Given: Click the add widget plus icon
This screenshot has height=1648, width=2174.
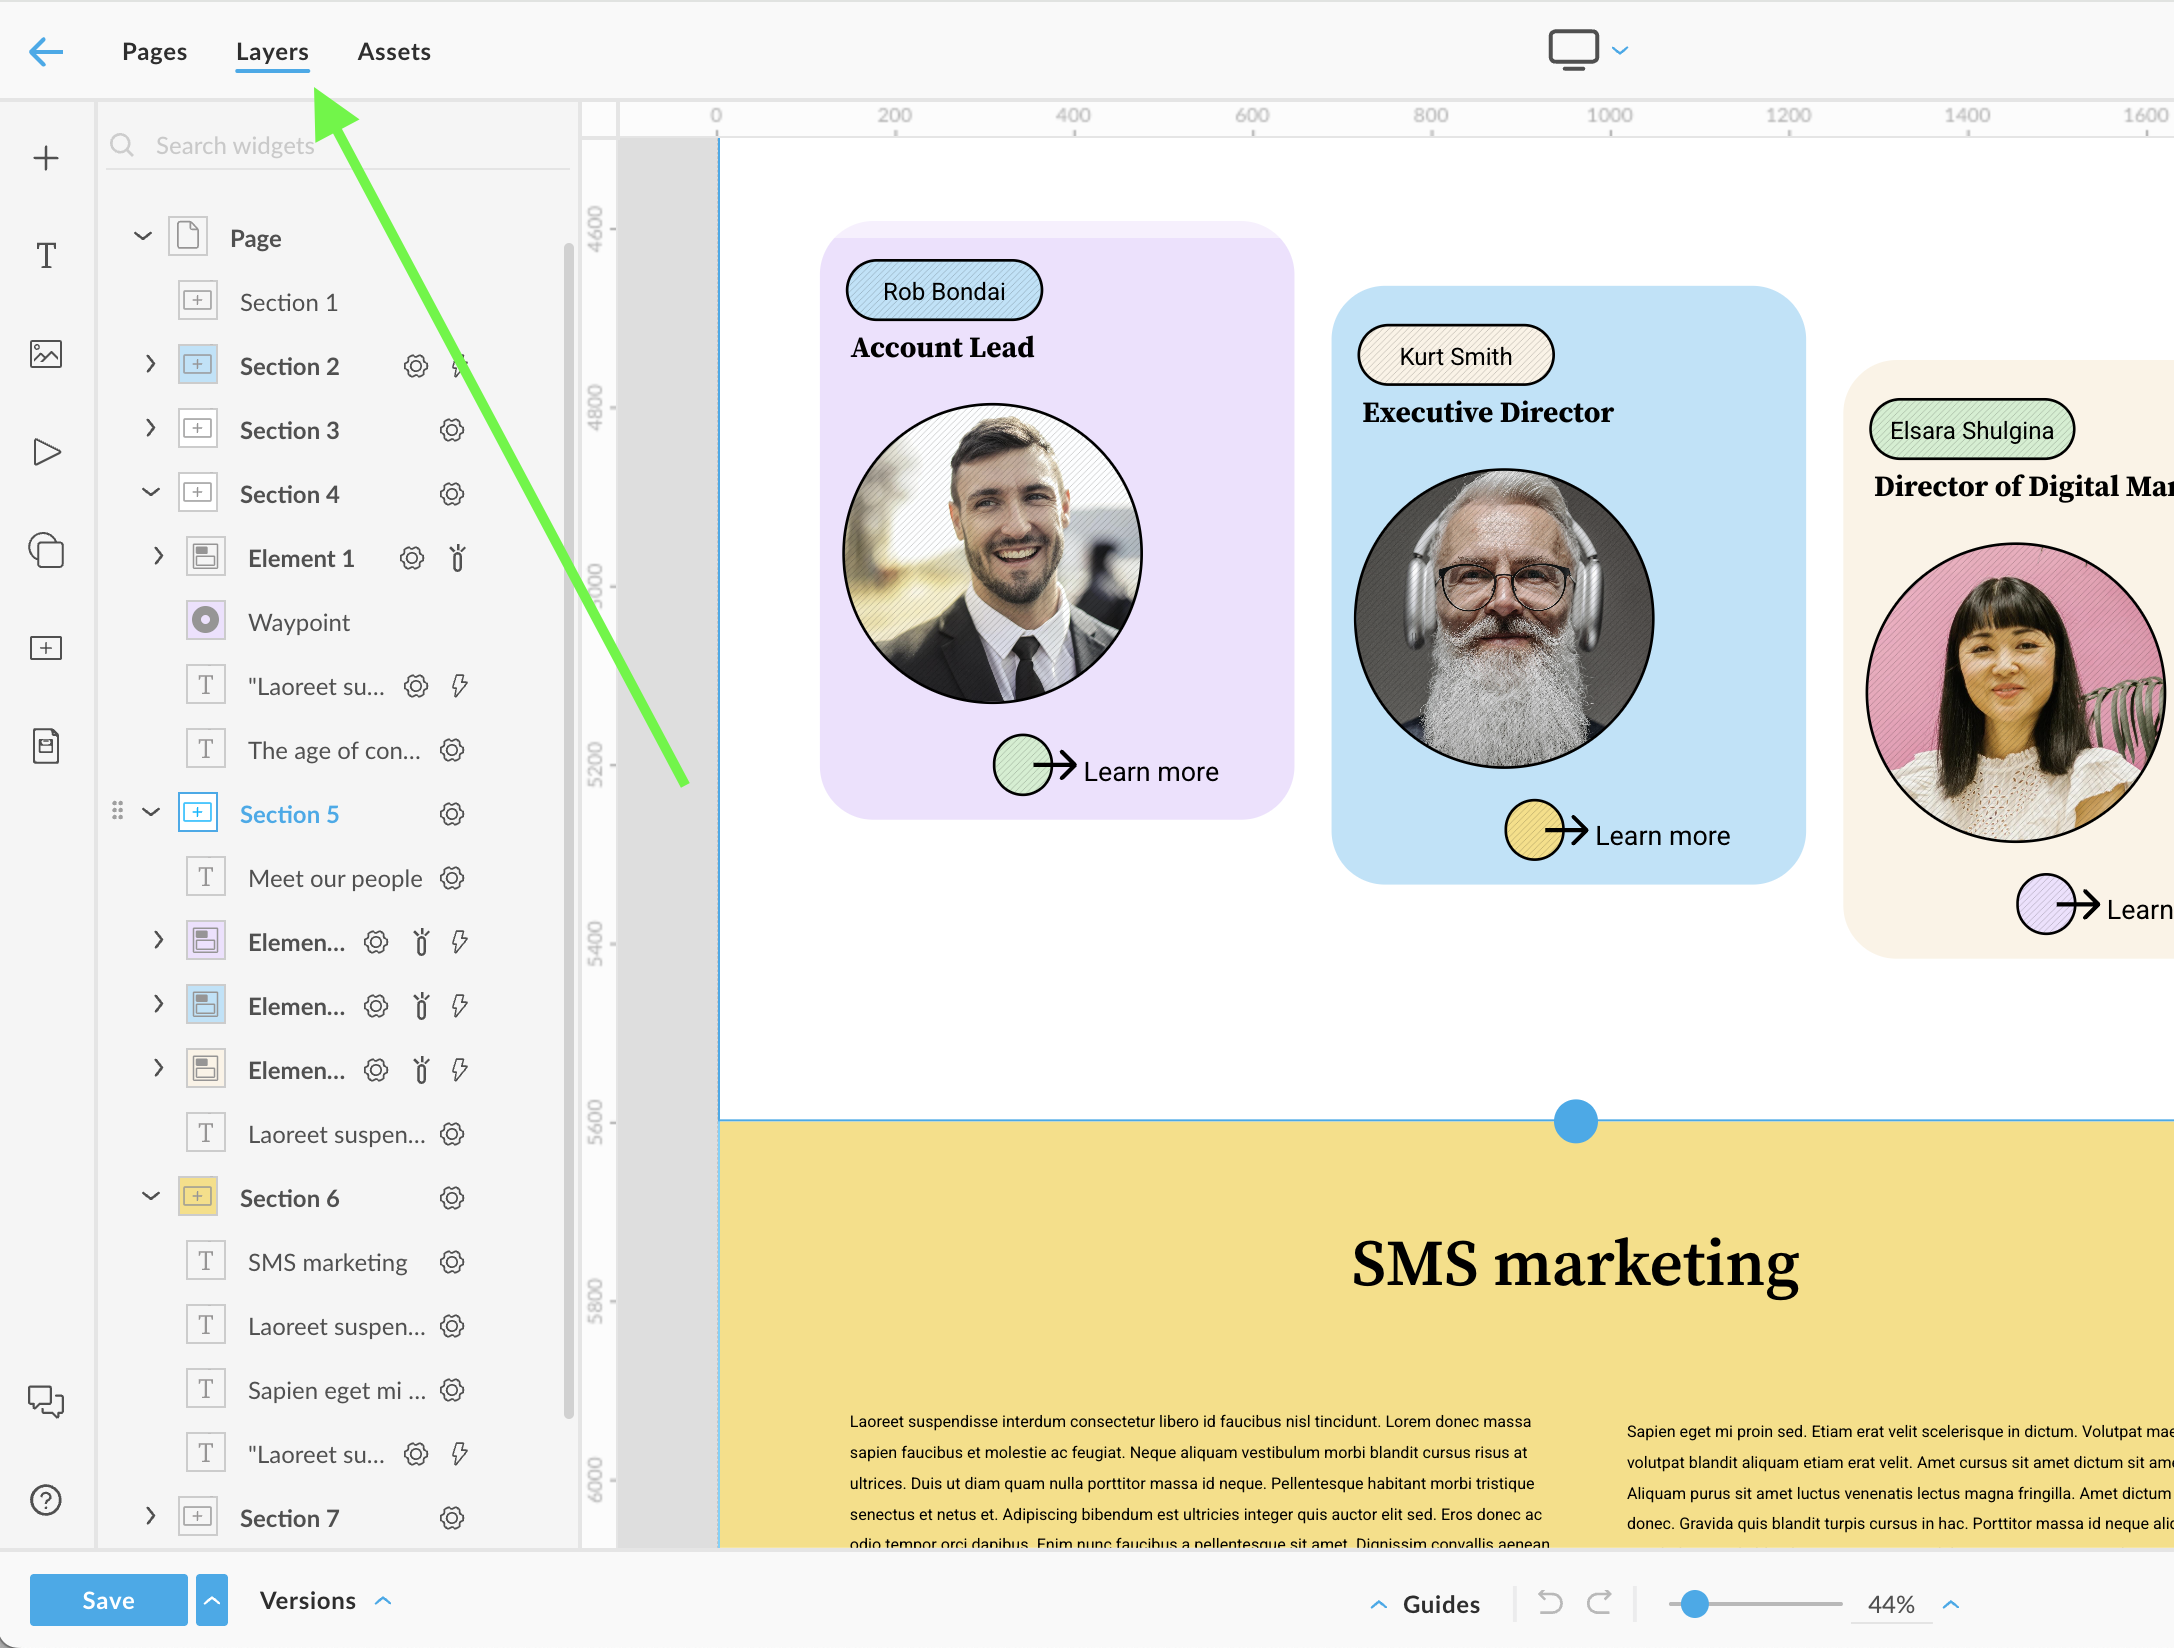Looking at the screenshot, I should point(46,158).
